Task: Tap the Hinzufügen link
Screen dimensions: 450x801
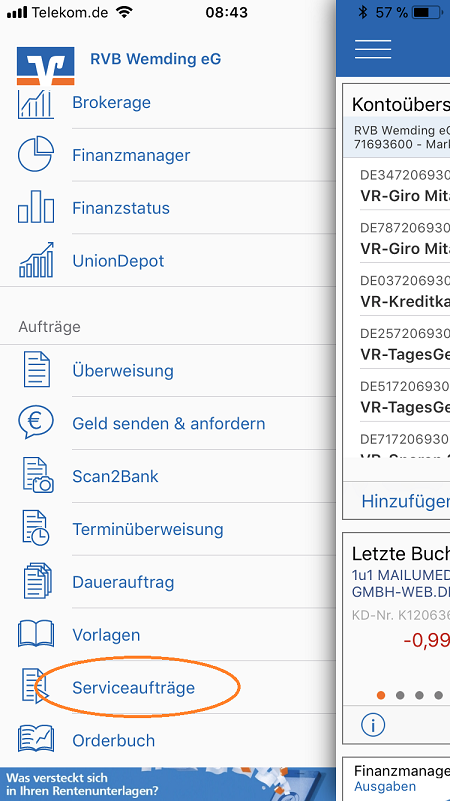Action: [x=406, y=501]
